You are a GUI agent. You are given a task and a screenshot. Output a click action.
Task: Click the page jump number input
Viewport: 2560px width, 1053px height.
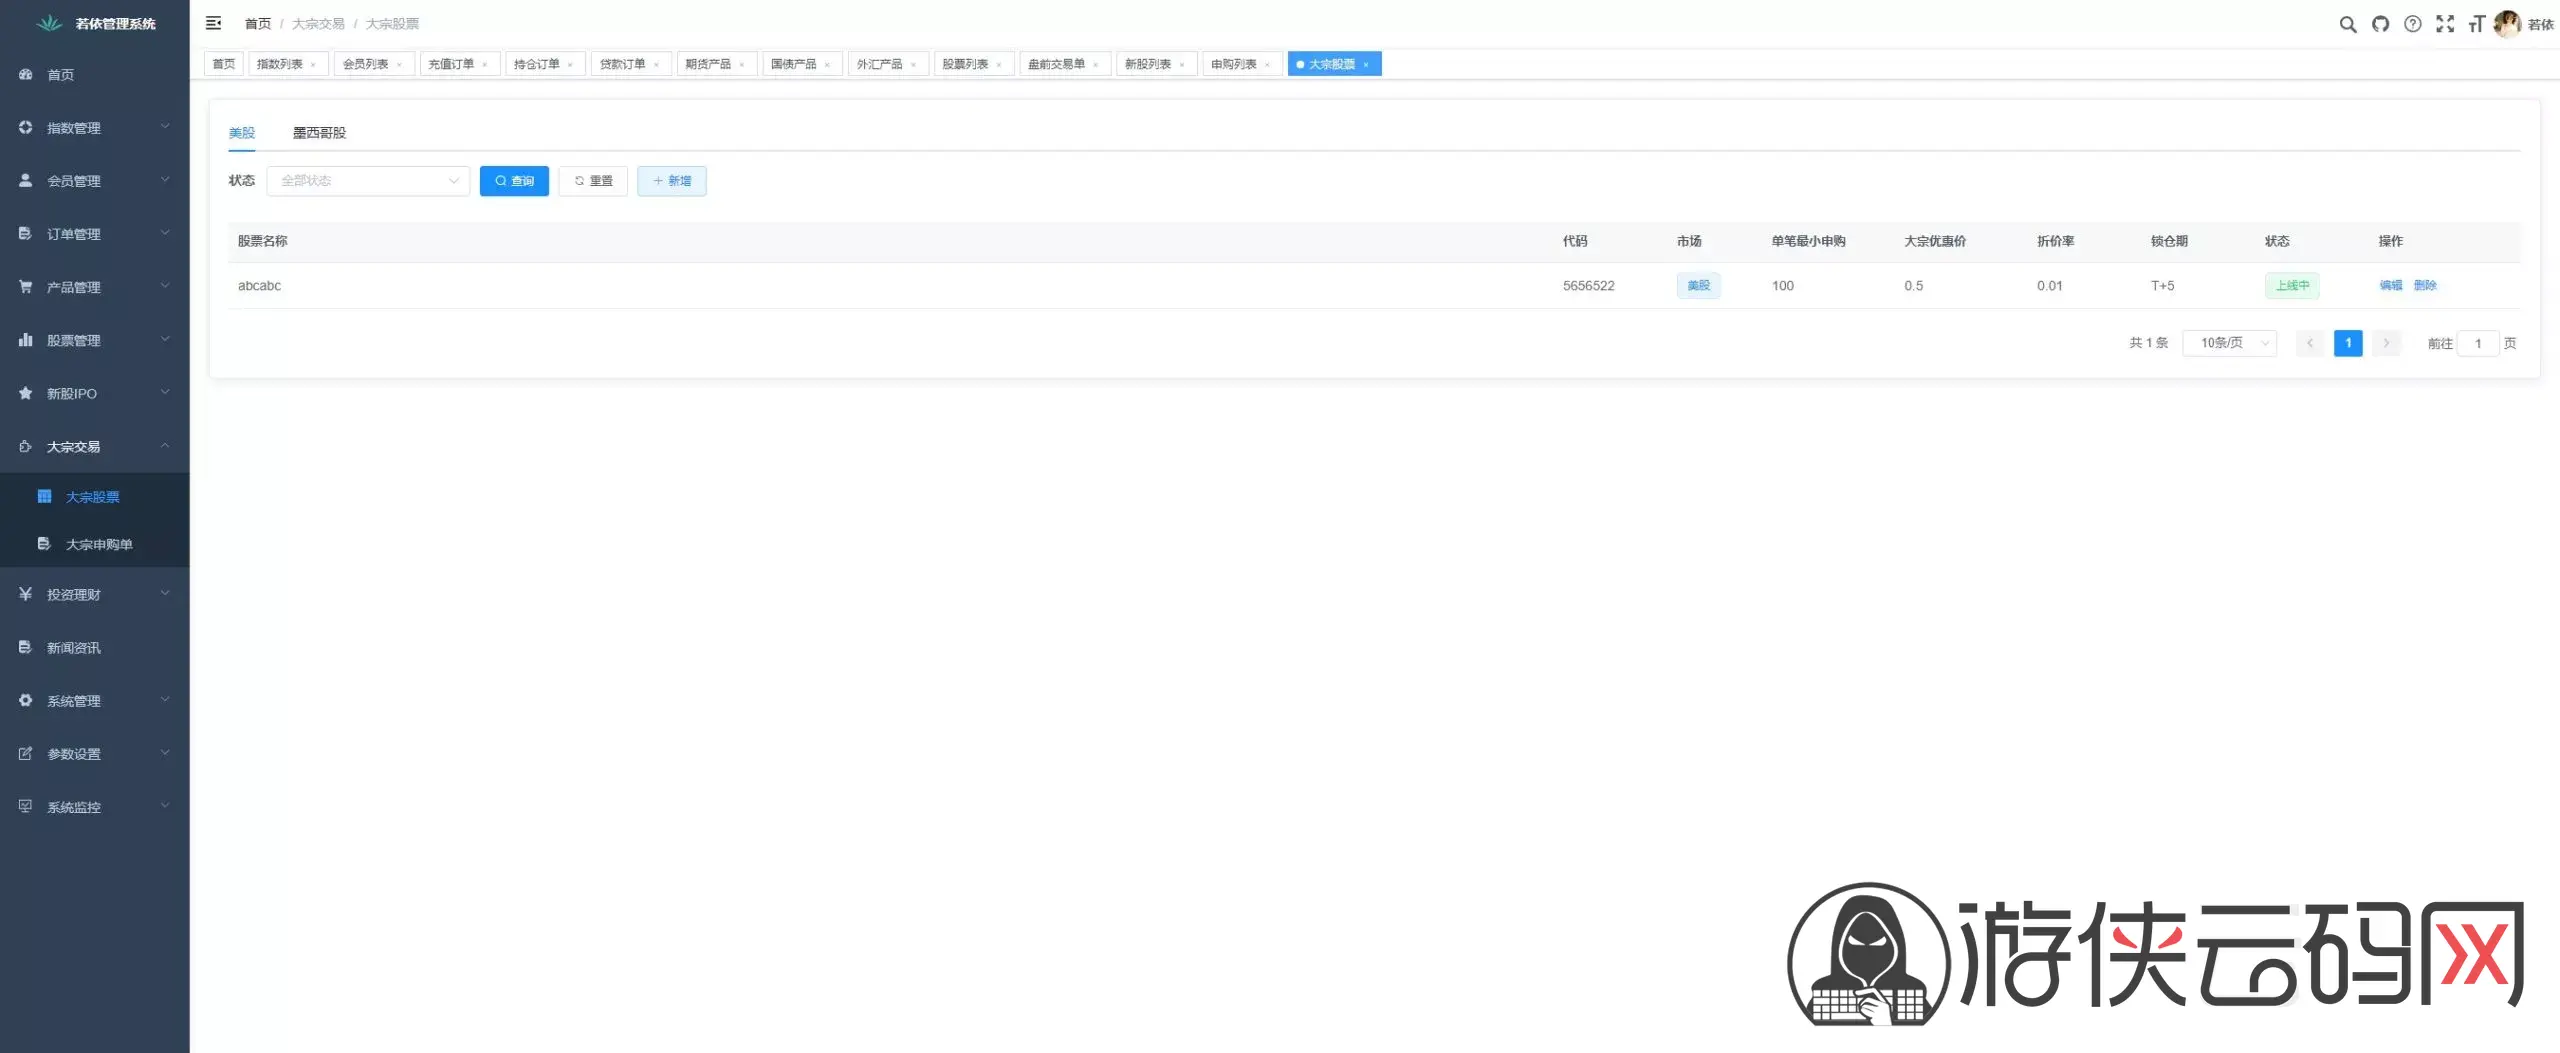(x=2477, y=343)
